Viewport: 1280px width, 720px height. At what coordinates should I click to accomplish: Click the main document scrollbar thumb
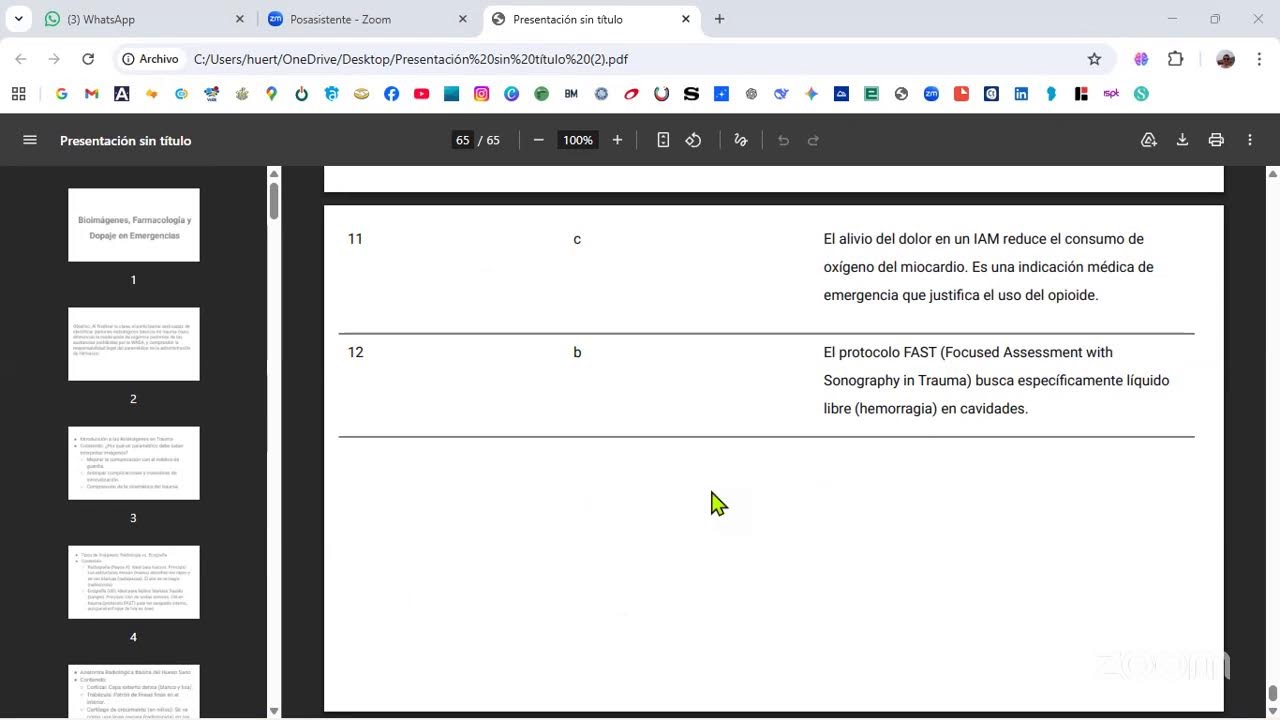[1272, 694]
